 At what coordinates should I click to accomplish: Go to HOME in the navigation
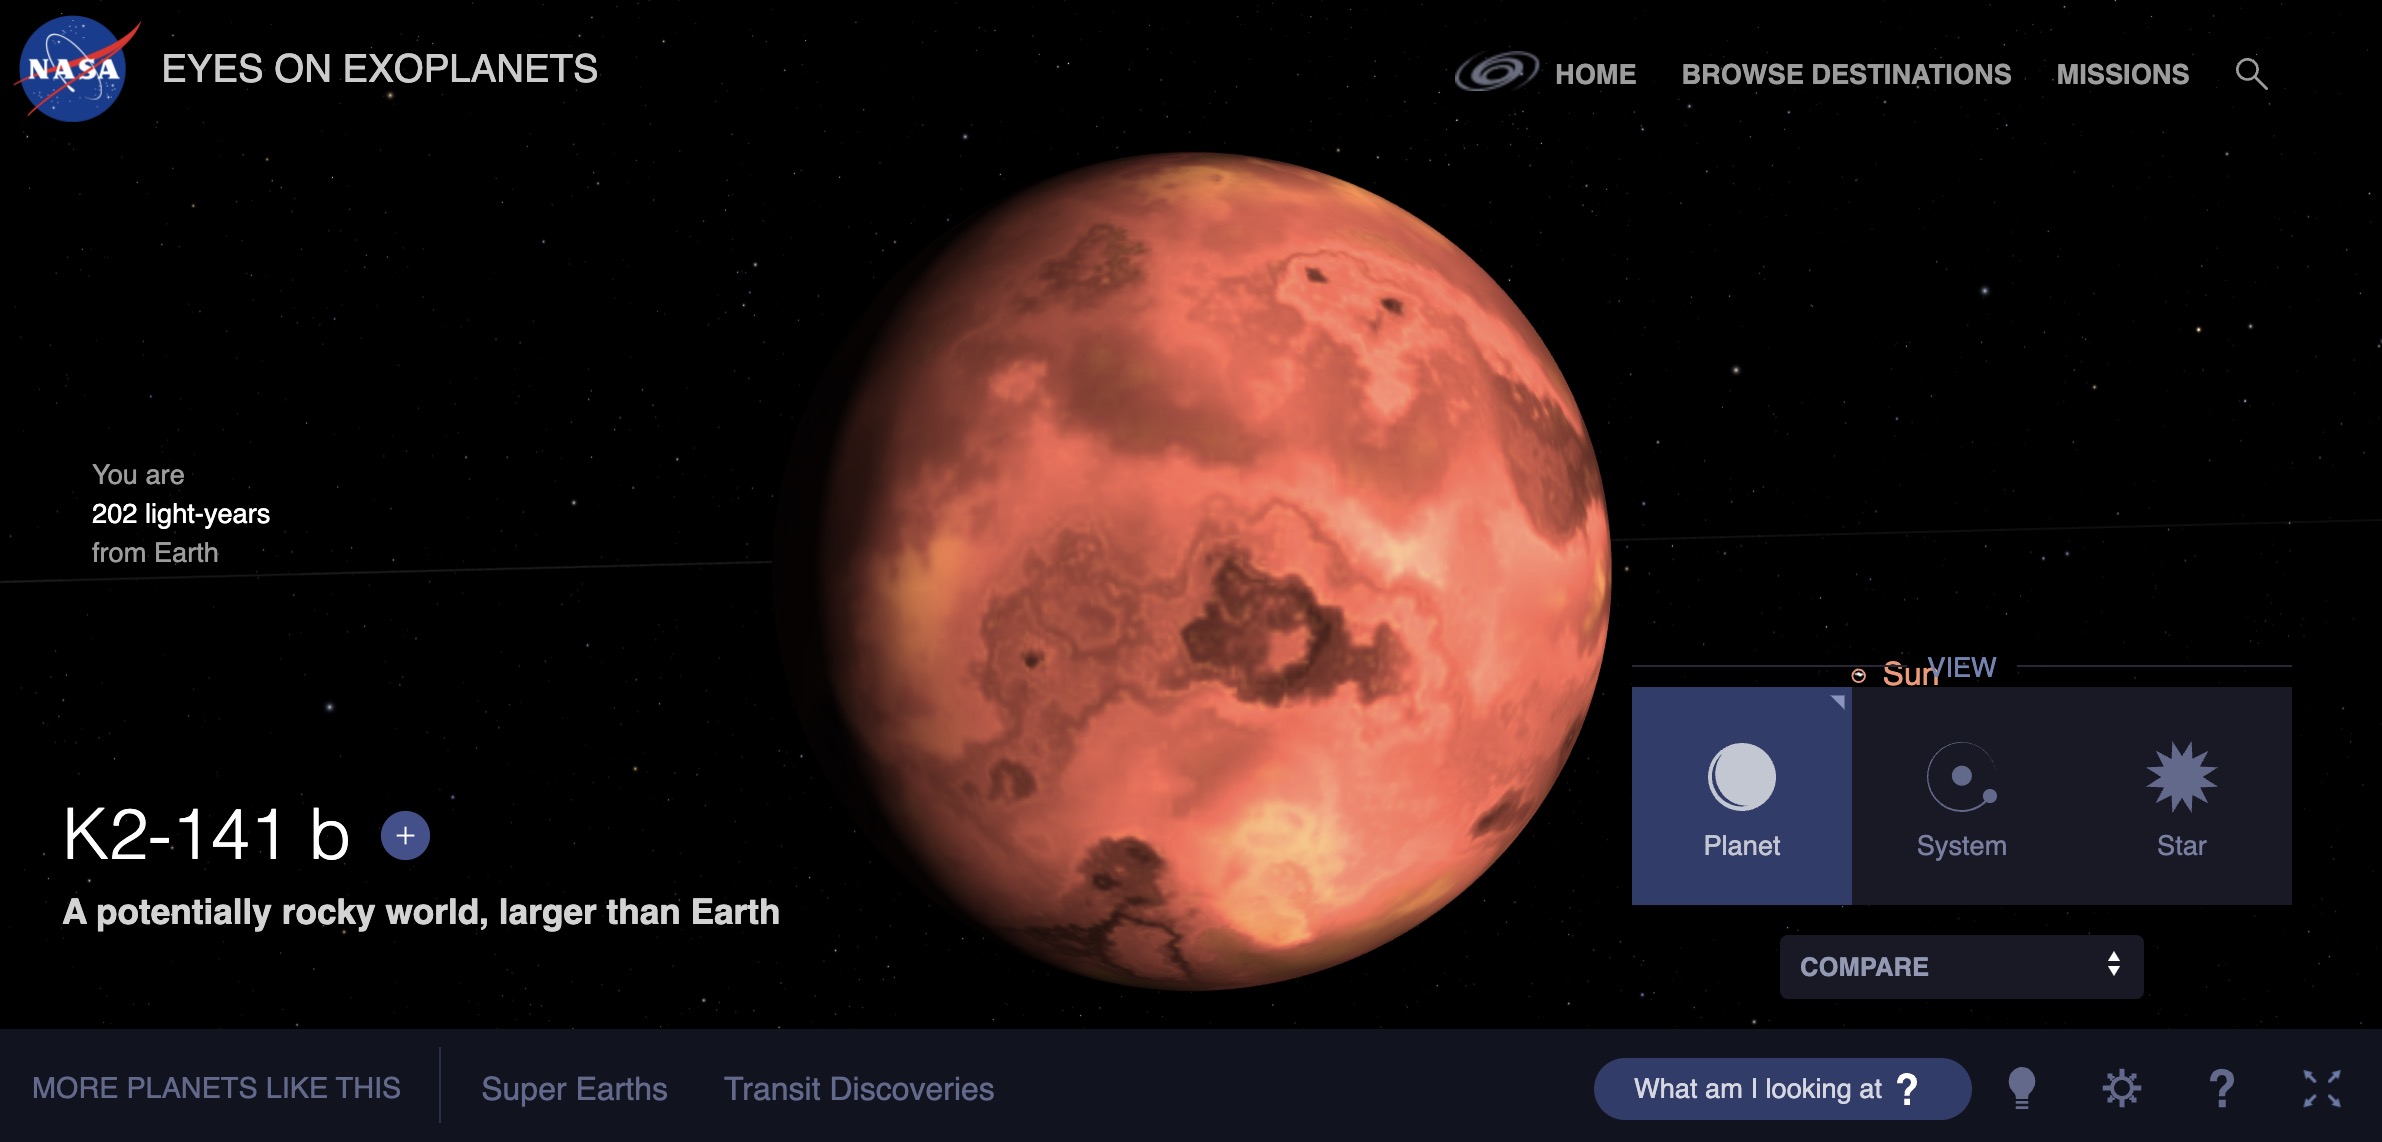point(1595,74)
